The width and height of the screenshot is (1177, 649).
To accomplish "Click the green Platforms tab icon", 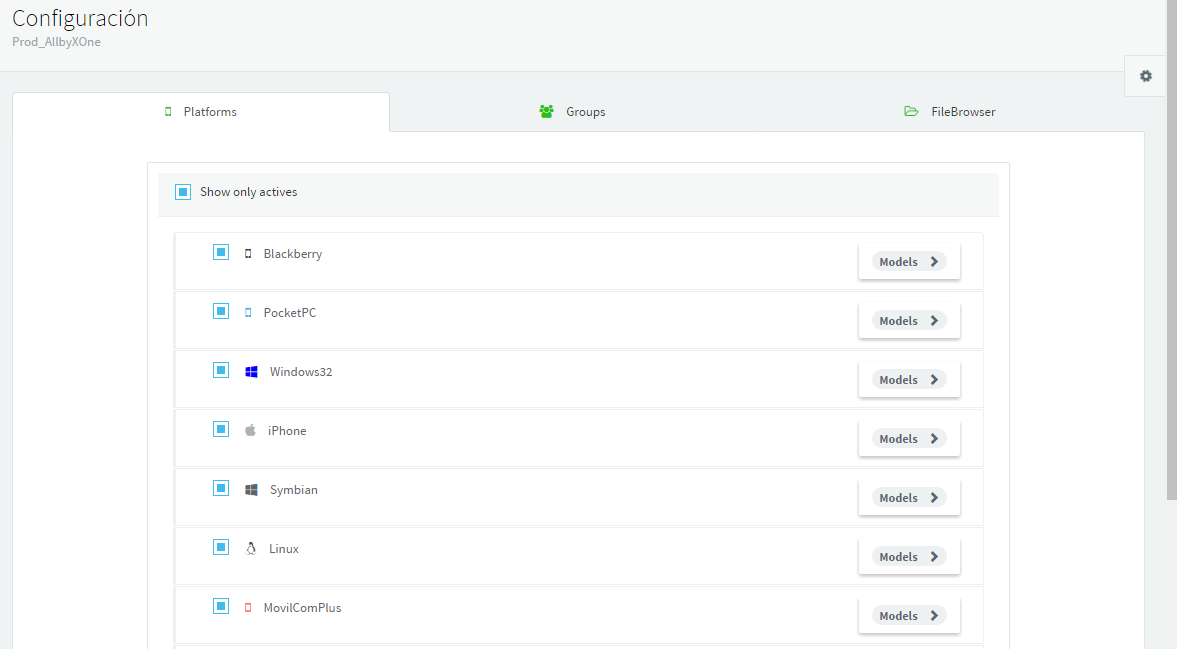I will (168, 112).
